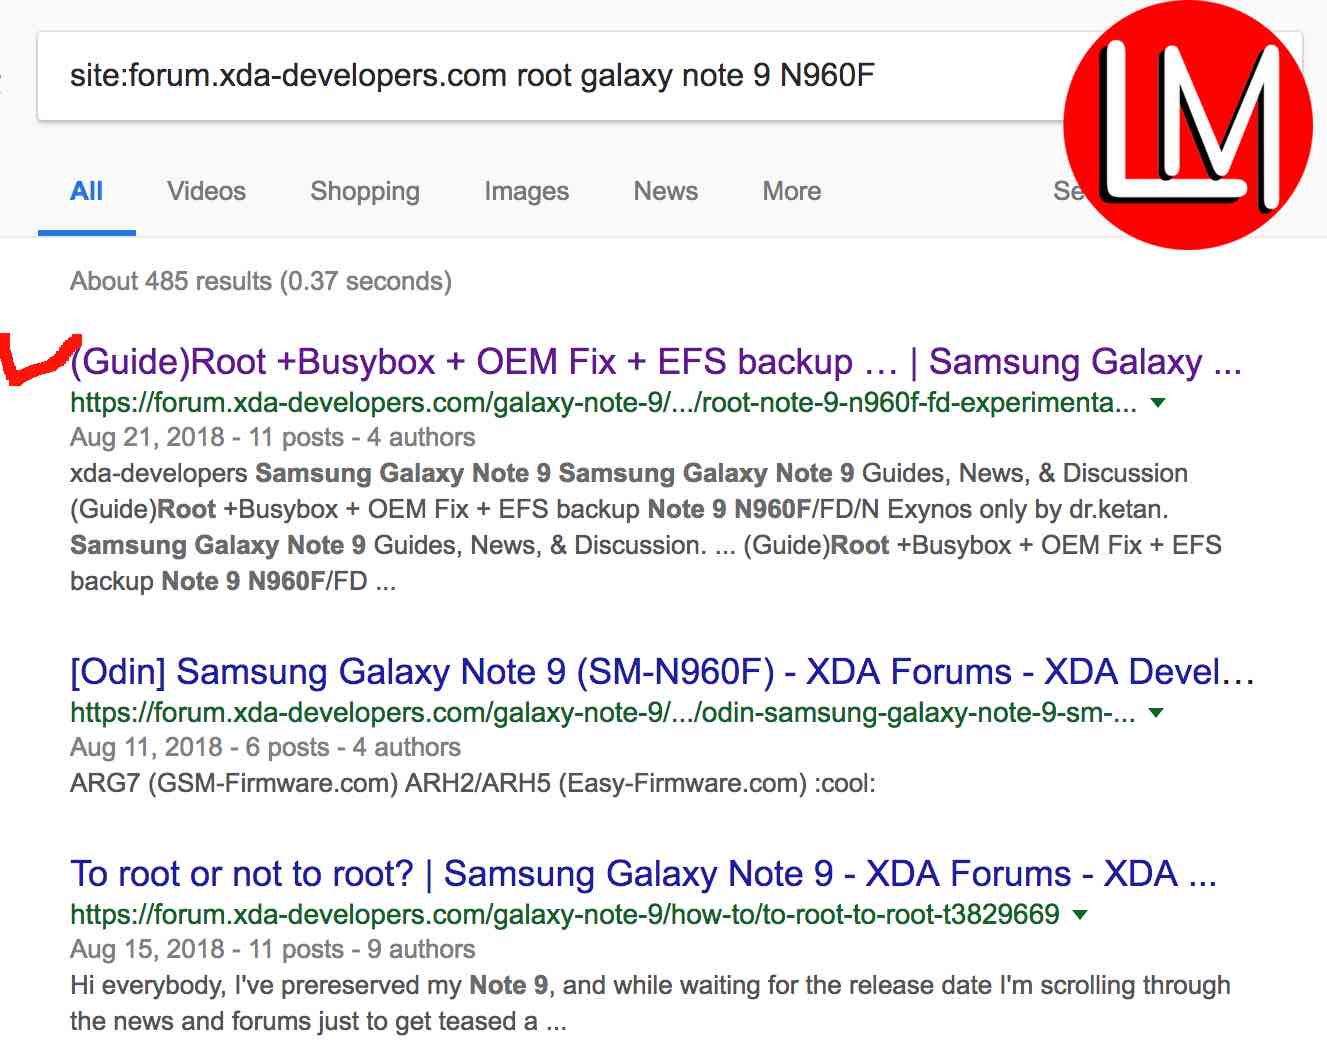
Task: Click the green root-note-9-n960f-fd-experimental URL
Action: pyautogui.click(x=602, y=403)
